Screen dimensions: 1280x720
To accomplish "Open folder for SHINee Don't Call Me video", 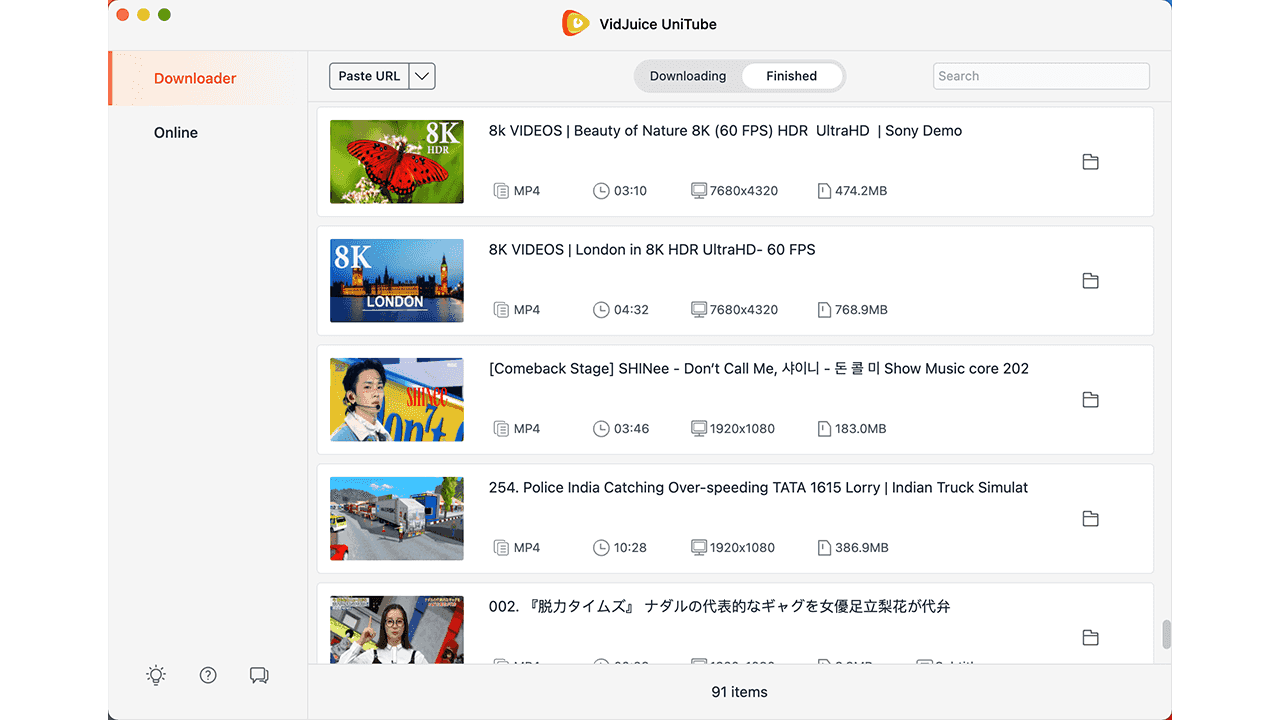I will click(x=1090, y=400).
